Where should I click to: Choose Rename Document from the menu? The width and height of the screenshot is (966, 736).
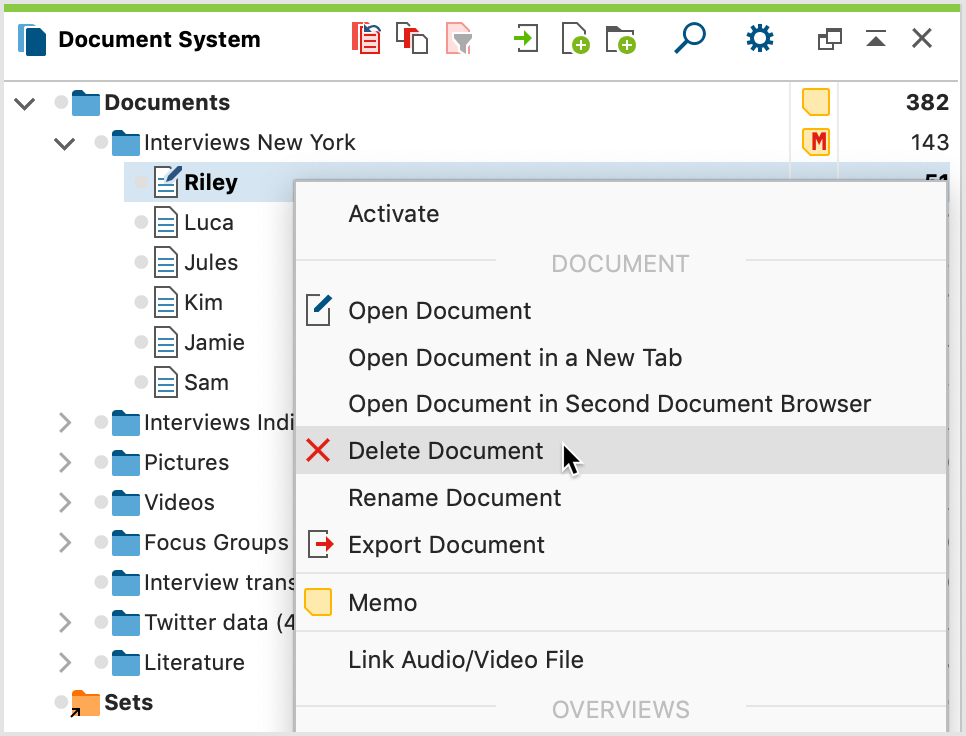pos(621,498)
